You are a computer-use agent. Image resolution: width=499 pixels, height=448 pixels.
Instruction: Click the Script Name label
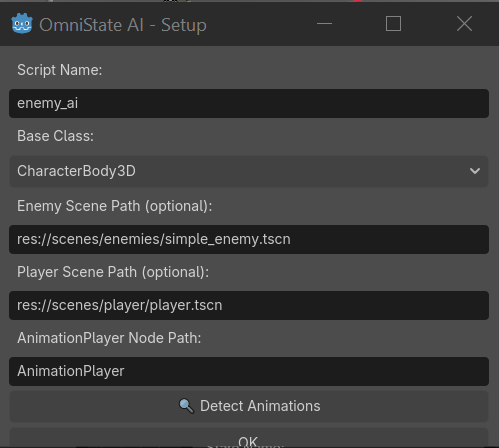60,70
